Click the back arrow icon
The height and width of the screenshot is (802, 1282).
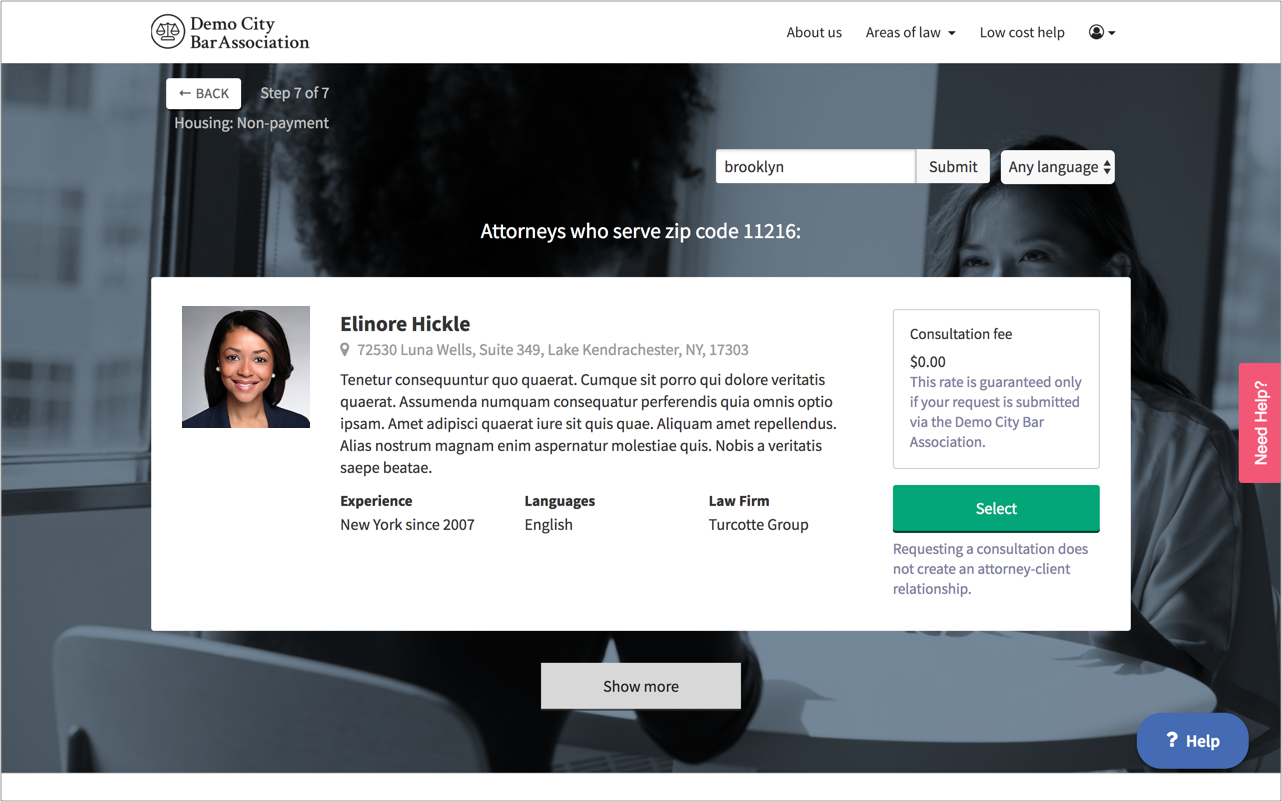point(184,93)
